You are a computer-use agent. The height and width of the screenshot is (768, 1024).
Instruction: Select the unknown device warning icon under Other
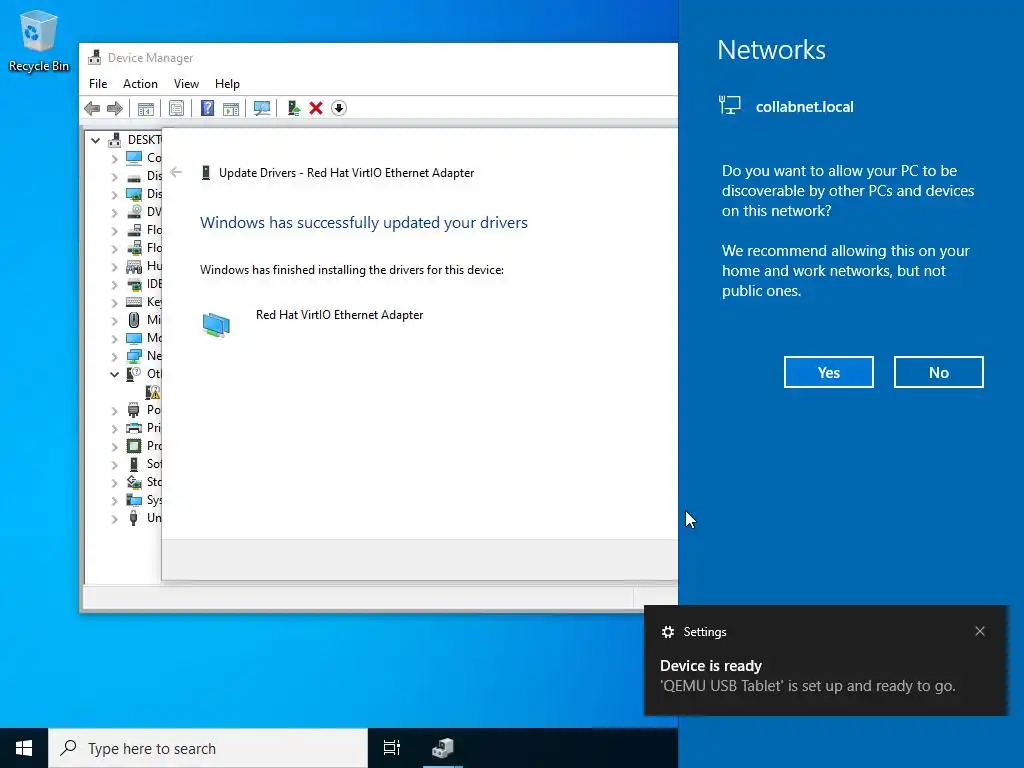click(x=153, y=392)
